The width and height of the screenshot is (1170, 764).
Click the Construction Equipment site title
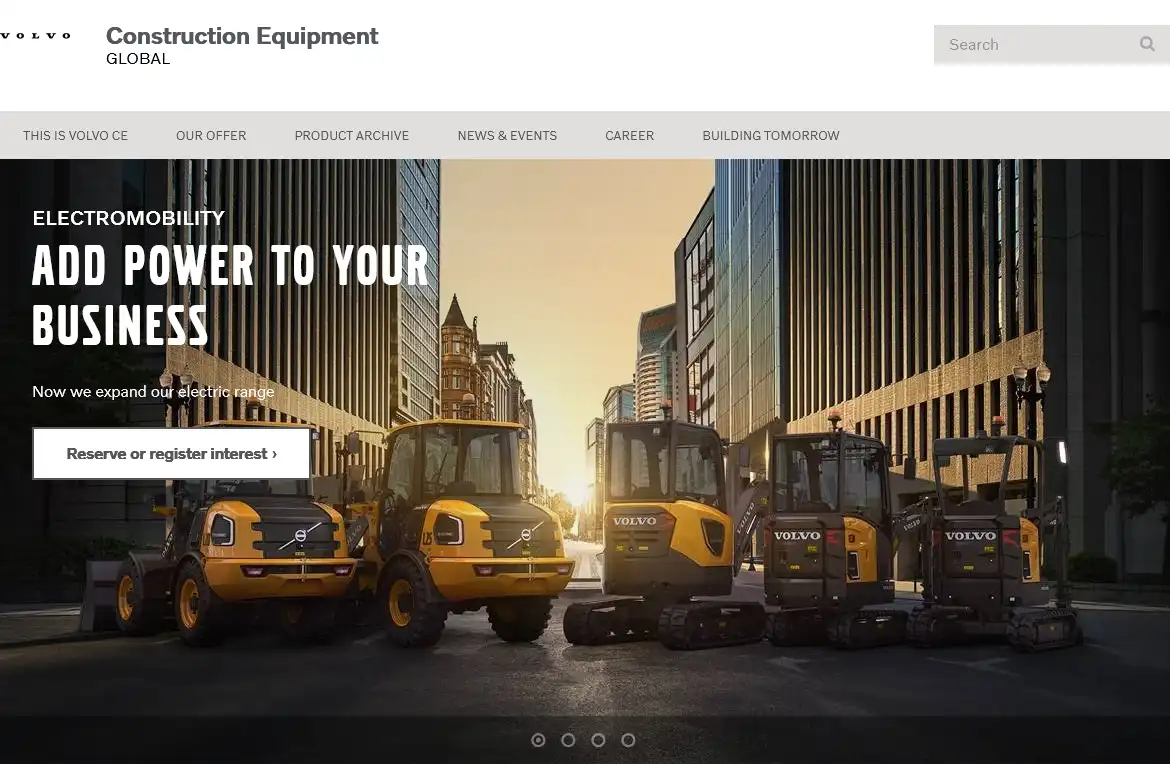coord(242,36)
